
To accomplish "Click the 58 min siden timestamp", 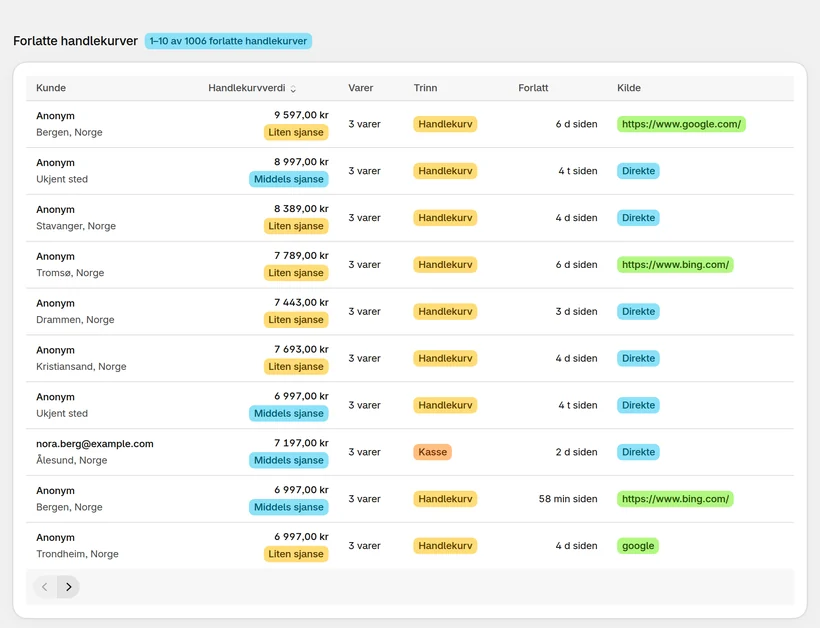I will [568, 499].
